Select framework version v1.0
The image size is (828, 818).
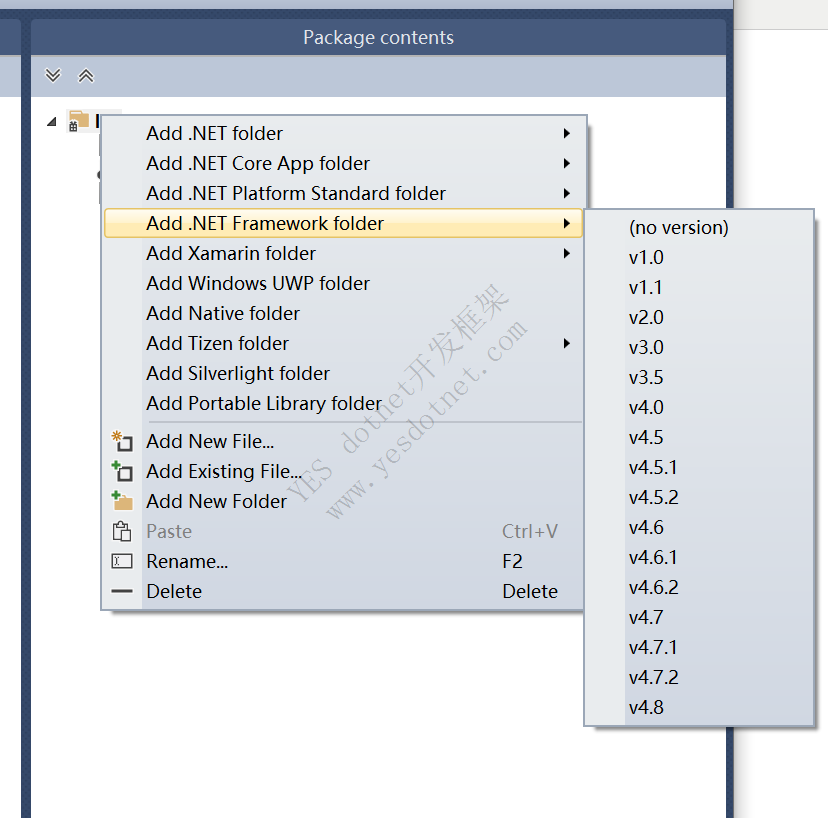coord(699,258)
